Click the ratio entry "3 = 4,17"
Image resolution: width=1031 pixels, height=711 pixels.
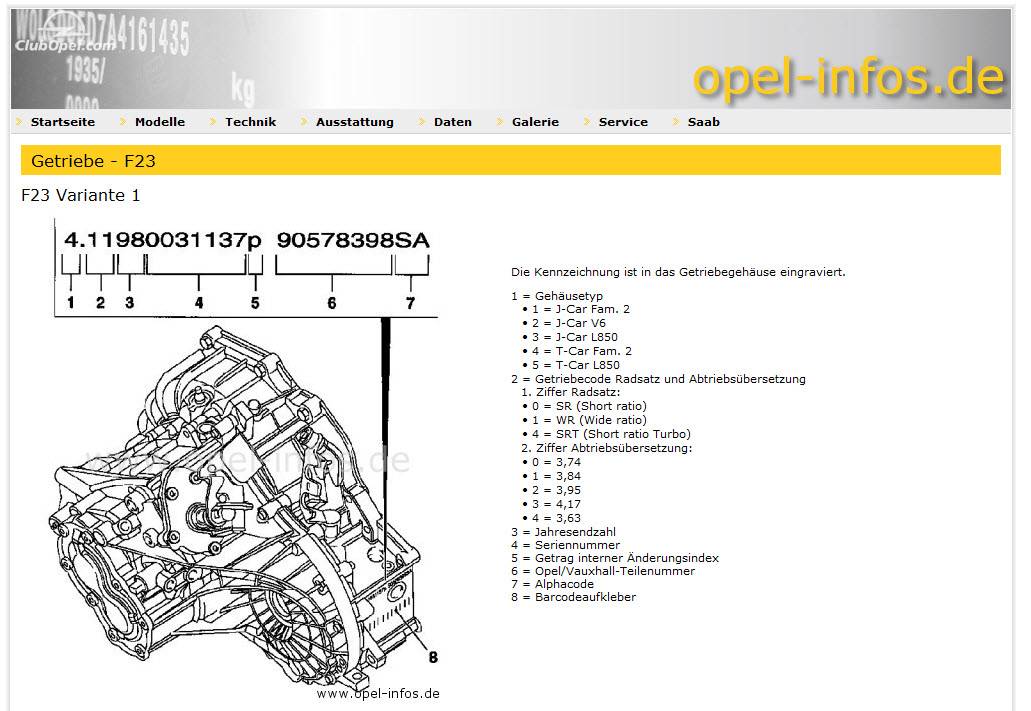click(556, 504)
